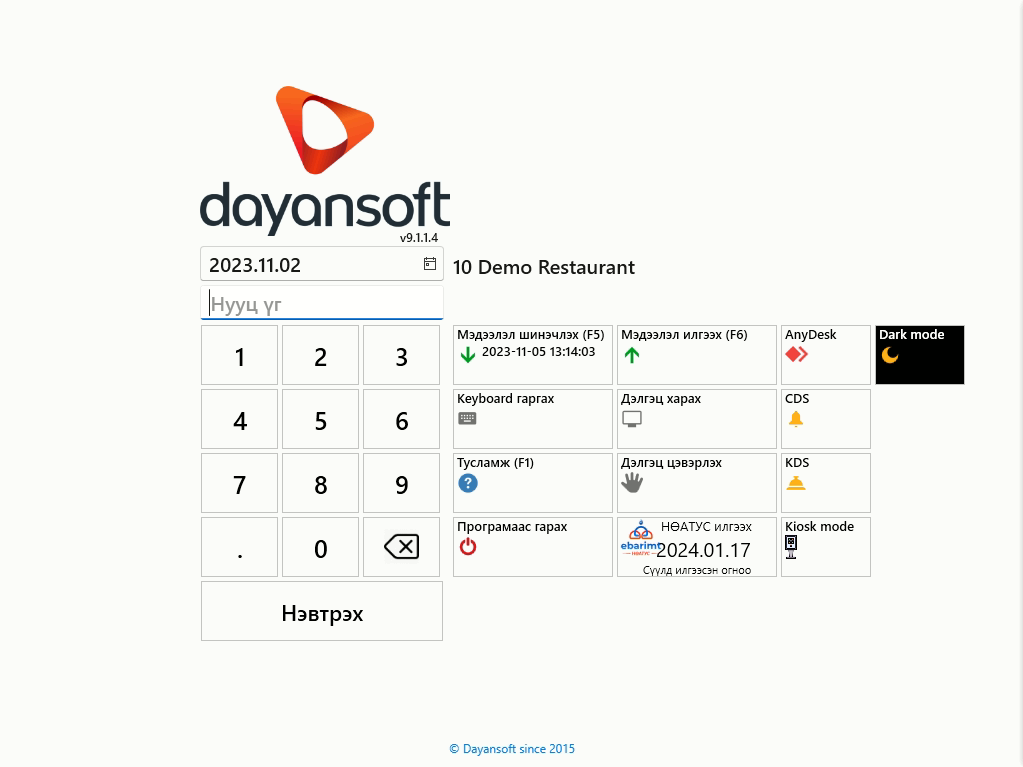Click the backspace key on keypad

tap(401, 547)
